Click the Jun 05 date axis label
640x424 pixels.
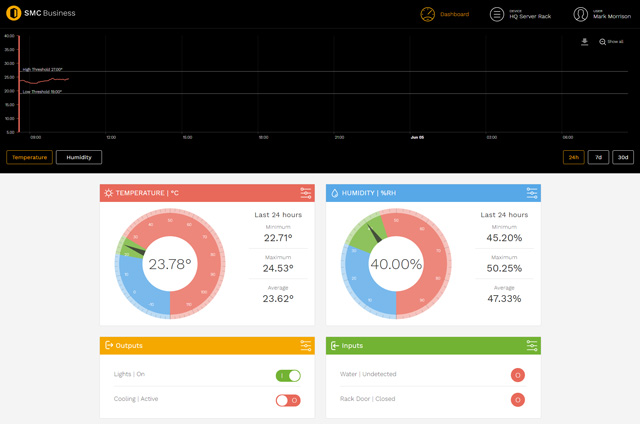point(417,138)
